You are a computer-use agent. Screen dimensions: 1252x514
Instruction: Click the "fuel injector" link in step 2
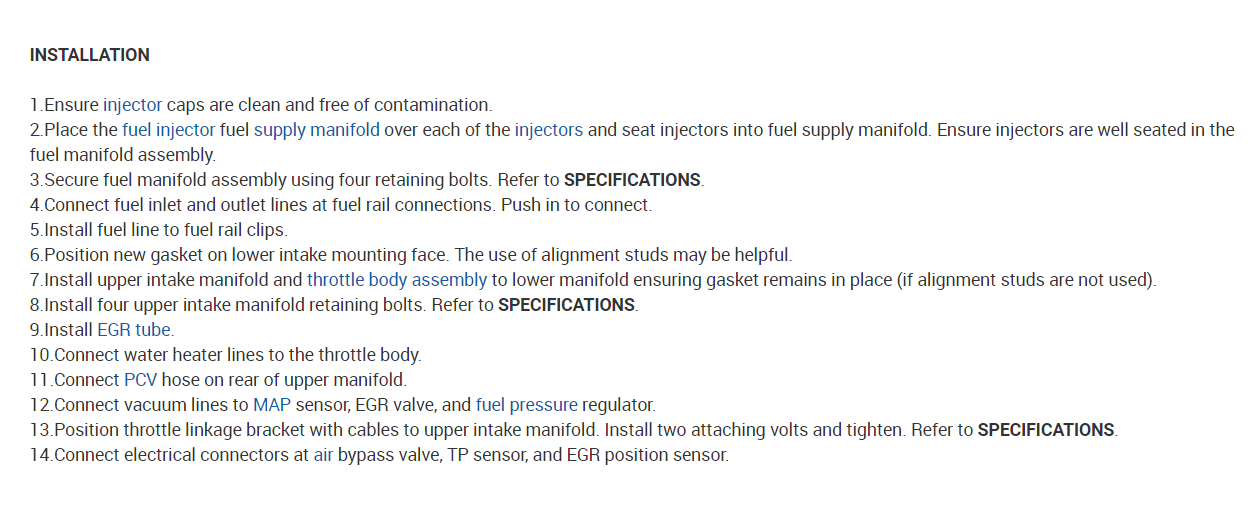[x=168, y=130]
